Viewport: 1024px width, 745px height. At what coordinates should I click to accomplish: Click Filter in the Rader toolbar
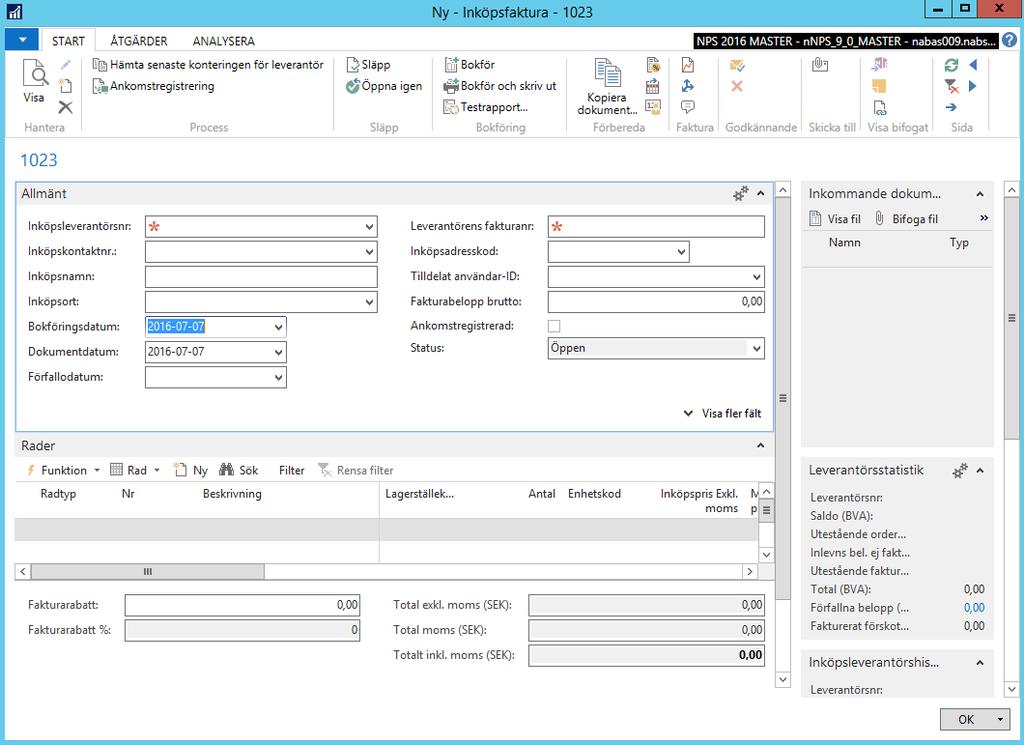pos(291,470)
